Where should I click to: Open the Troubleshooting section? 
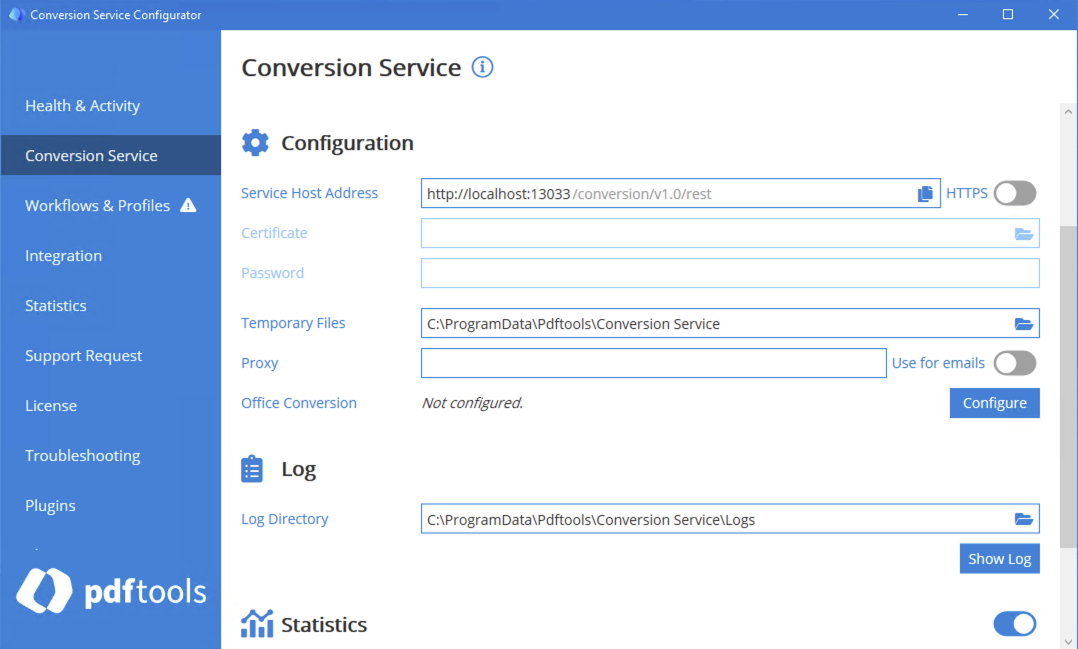(x=111, y=456)
